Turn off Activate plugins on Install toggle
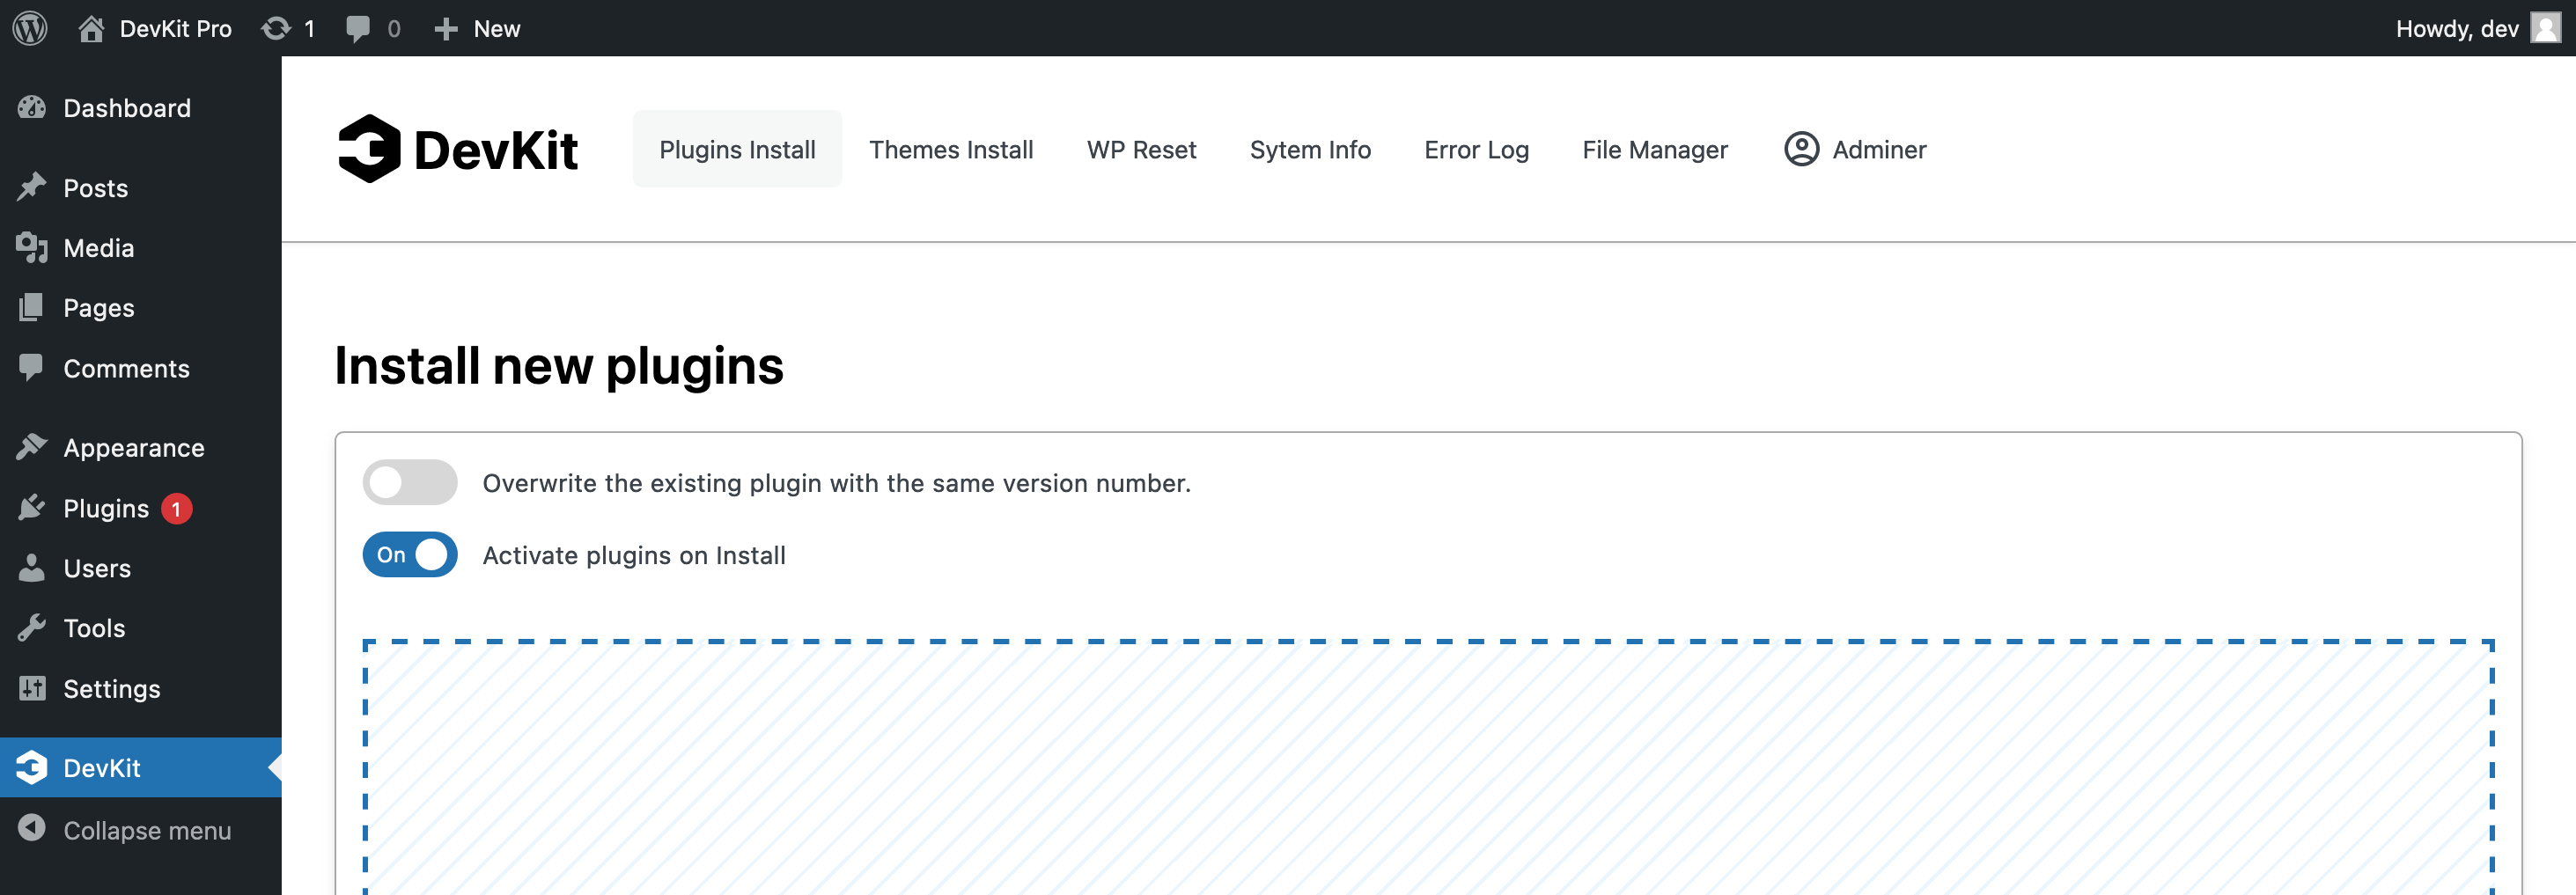Image resolution: width=2576 pixels, height=895 pixels. click(410, 554)
